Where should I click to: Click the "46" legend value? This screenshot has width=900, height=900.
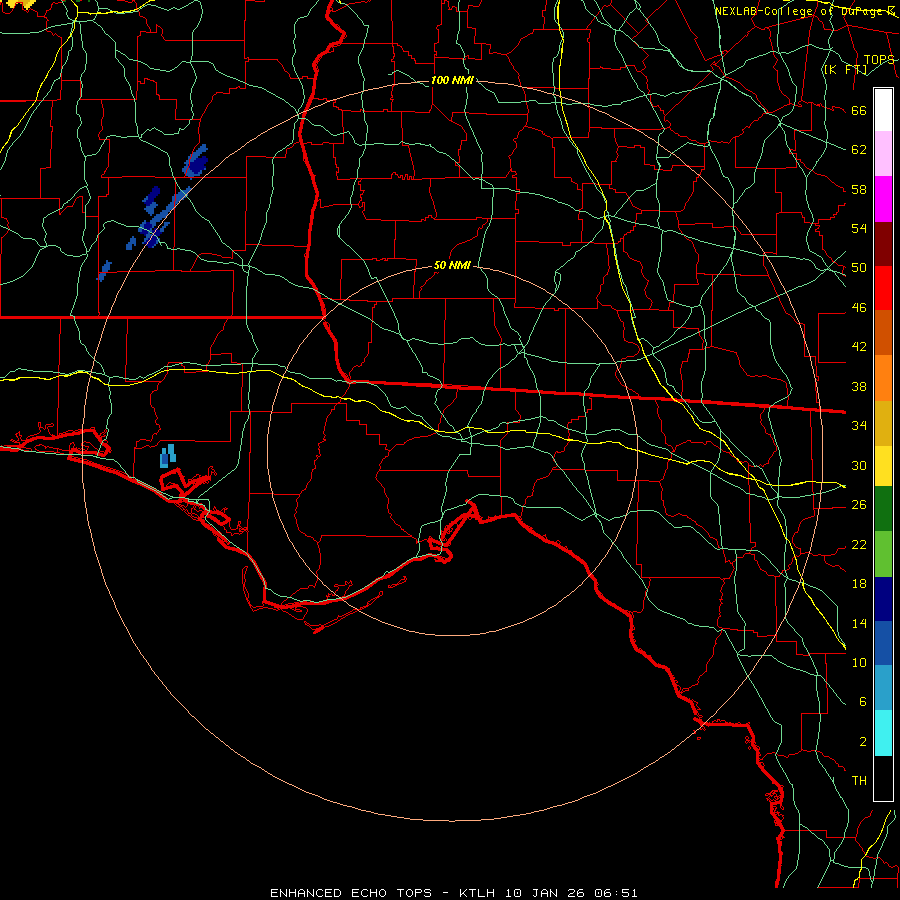click(859, 308)
